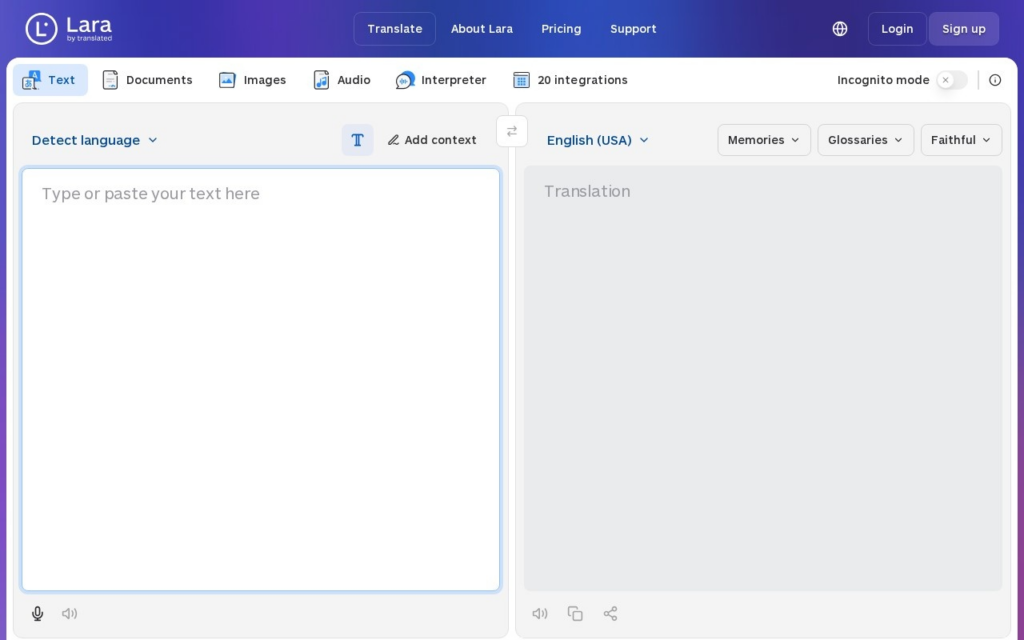The width and height of the screenshot is (1024, 640).
Task: Open the Faithful style dropdown
Action: coord(961,140)
